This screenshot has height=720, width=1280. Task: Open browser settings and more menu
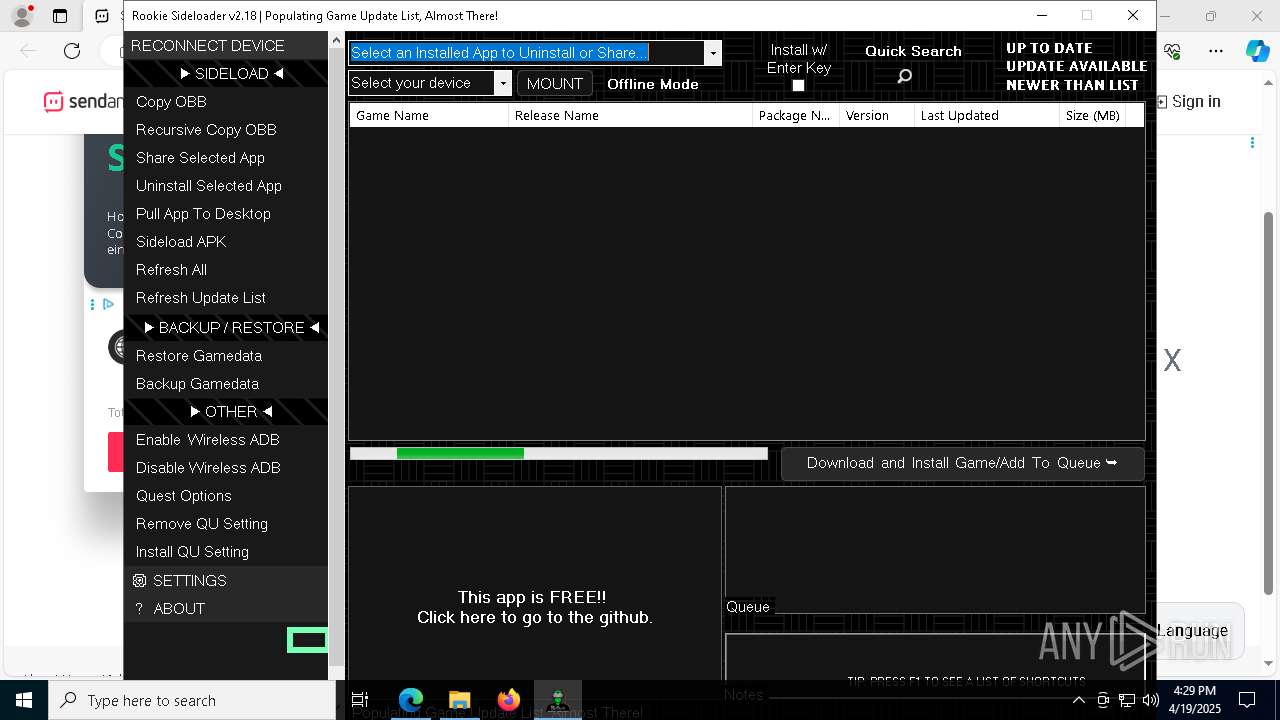[1215, 51]
